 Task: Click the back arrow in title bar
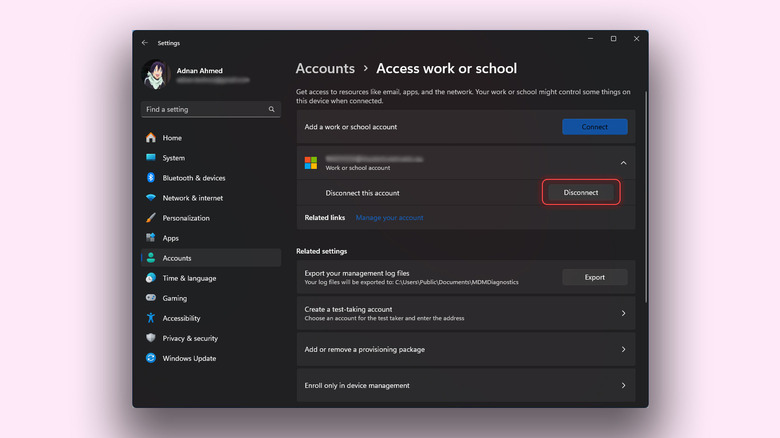[x=145, y=43]
